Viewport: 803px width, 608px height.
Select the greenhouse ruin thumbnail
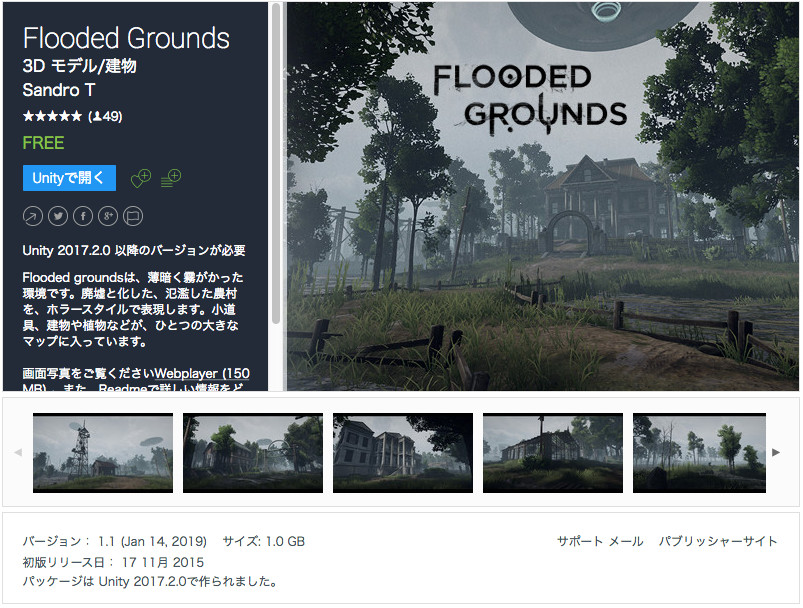point(553,453)
